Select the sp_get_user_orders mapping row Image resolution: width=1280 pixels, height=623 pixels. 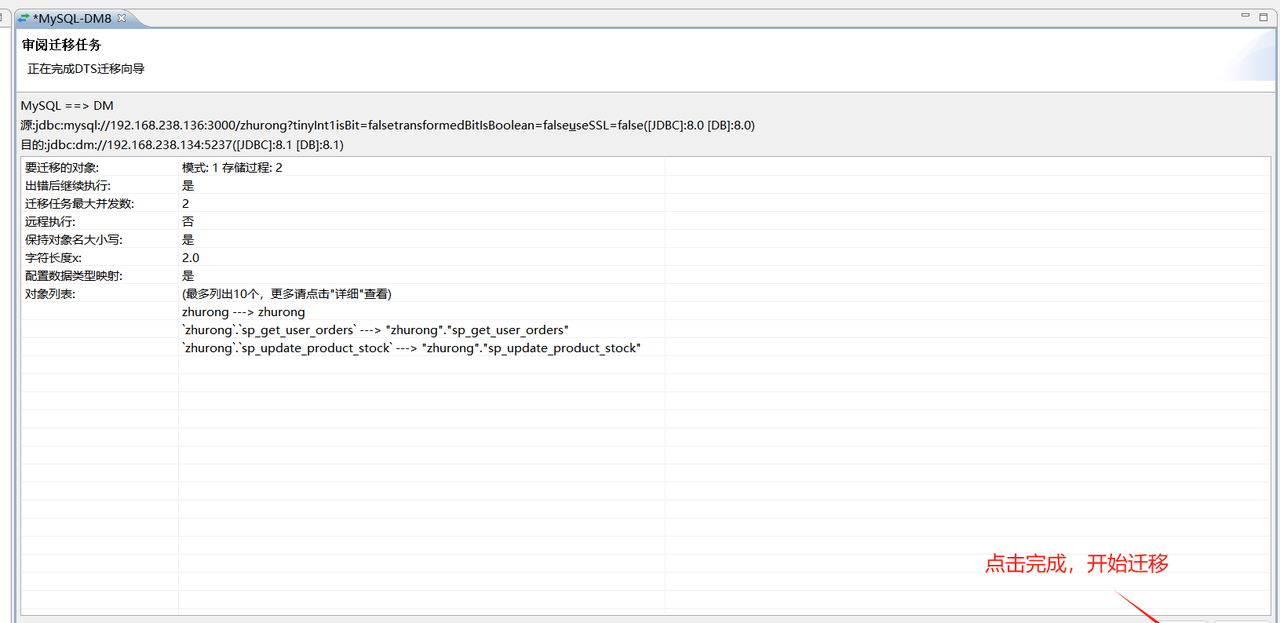pos(375,330)
